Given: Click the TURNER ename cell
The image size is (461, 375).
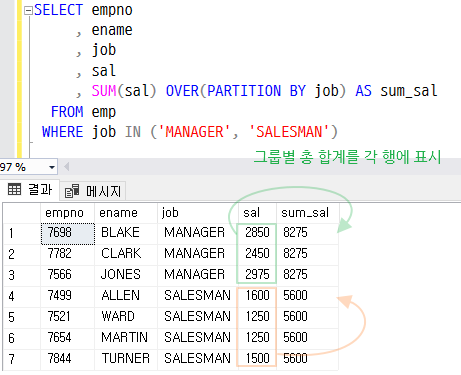Looking at the screenshot, I should [126, 359].
